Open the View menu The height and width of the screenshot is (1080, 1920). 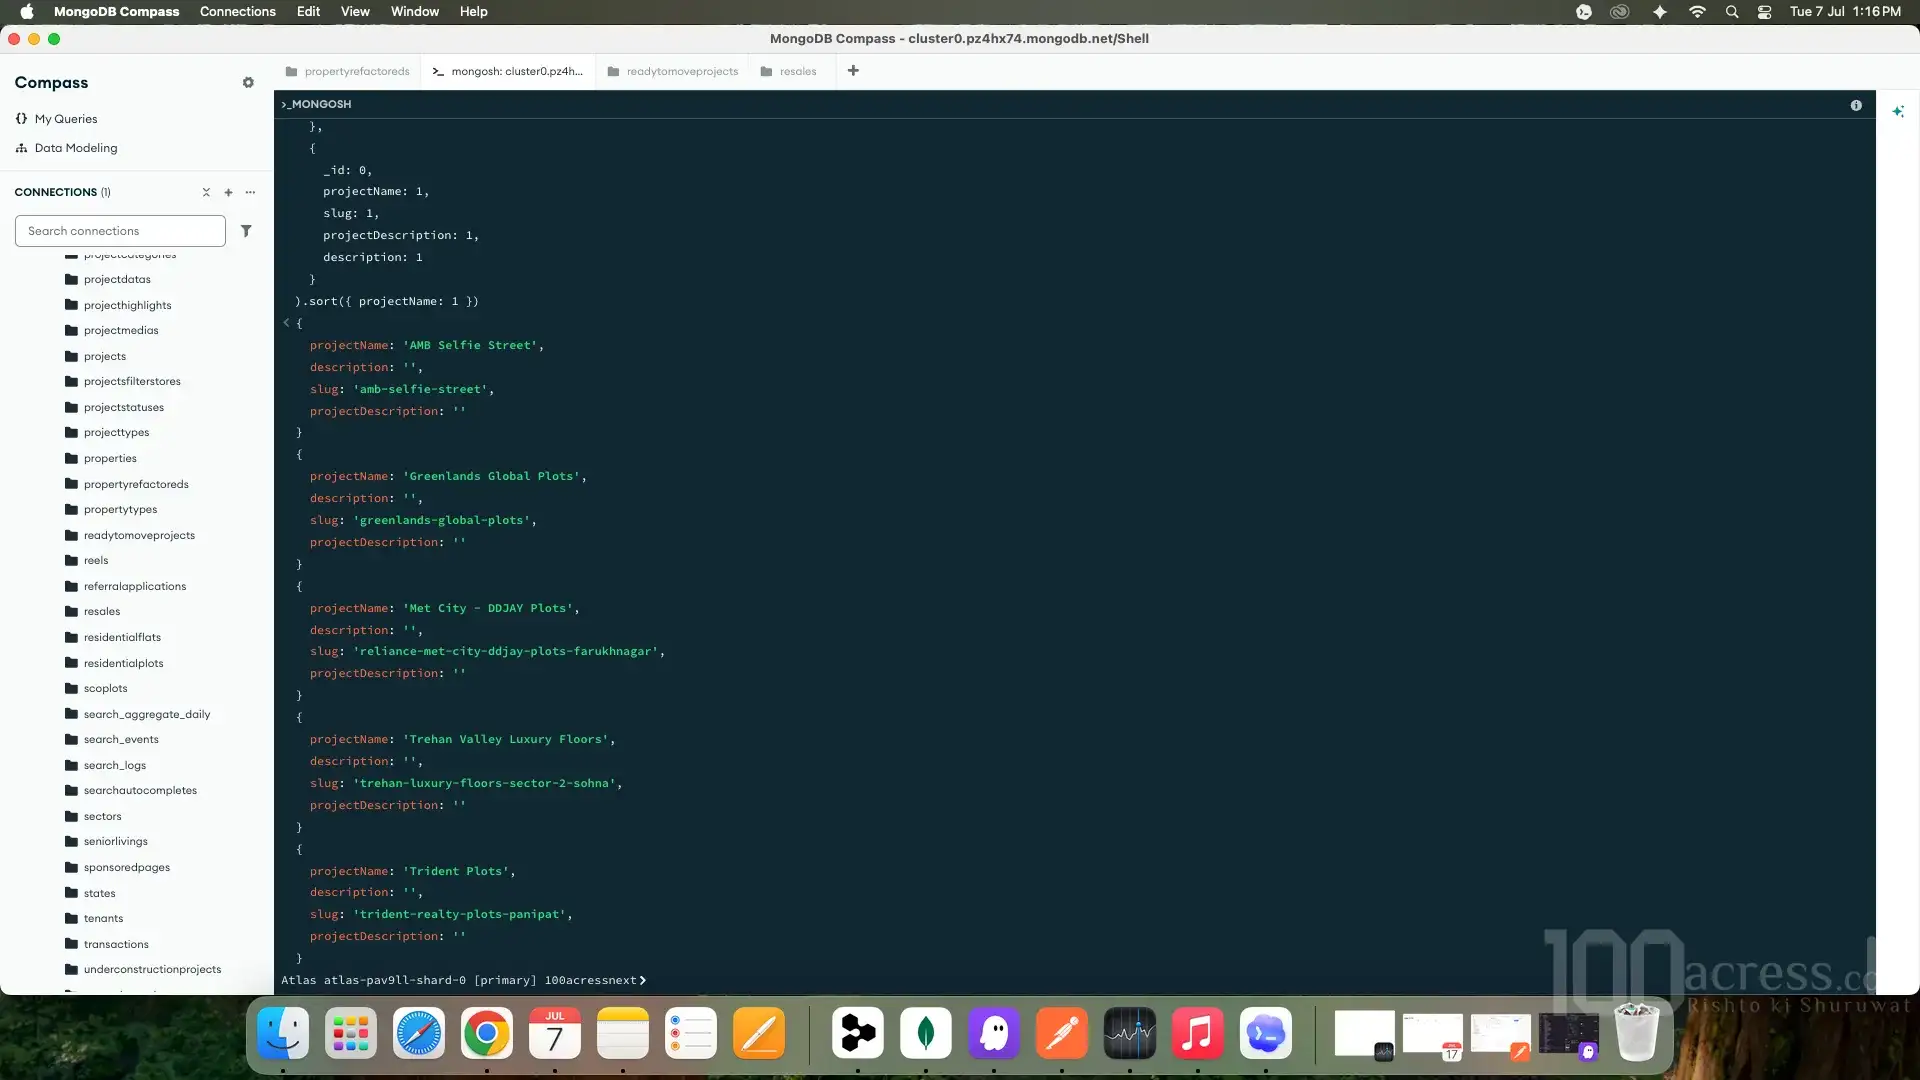point(355,12)
